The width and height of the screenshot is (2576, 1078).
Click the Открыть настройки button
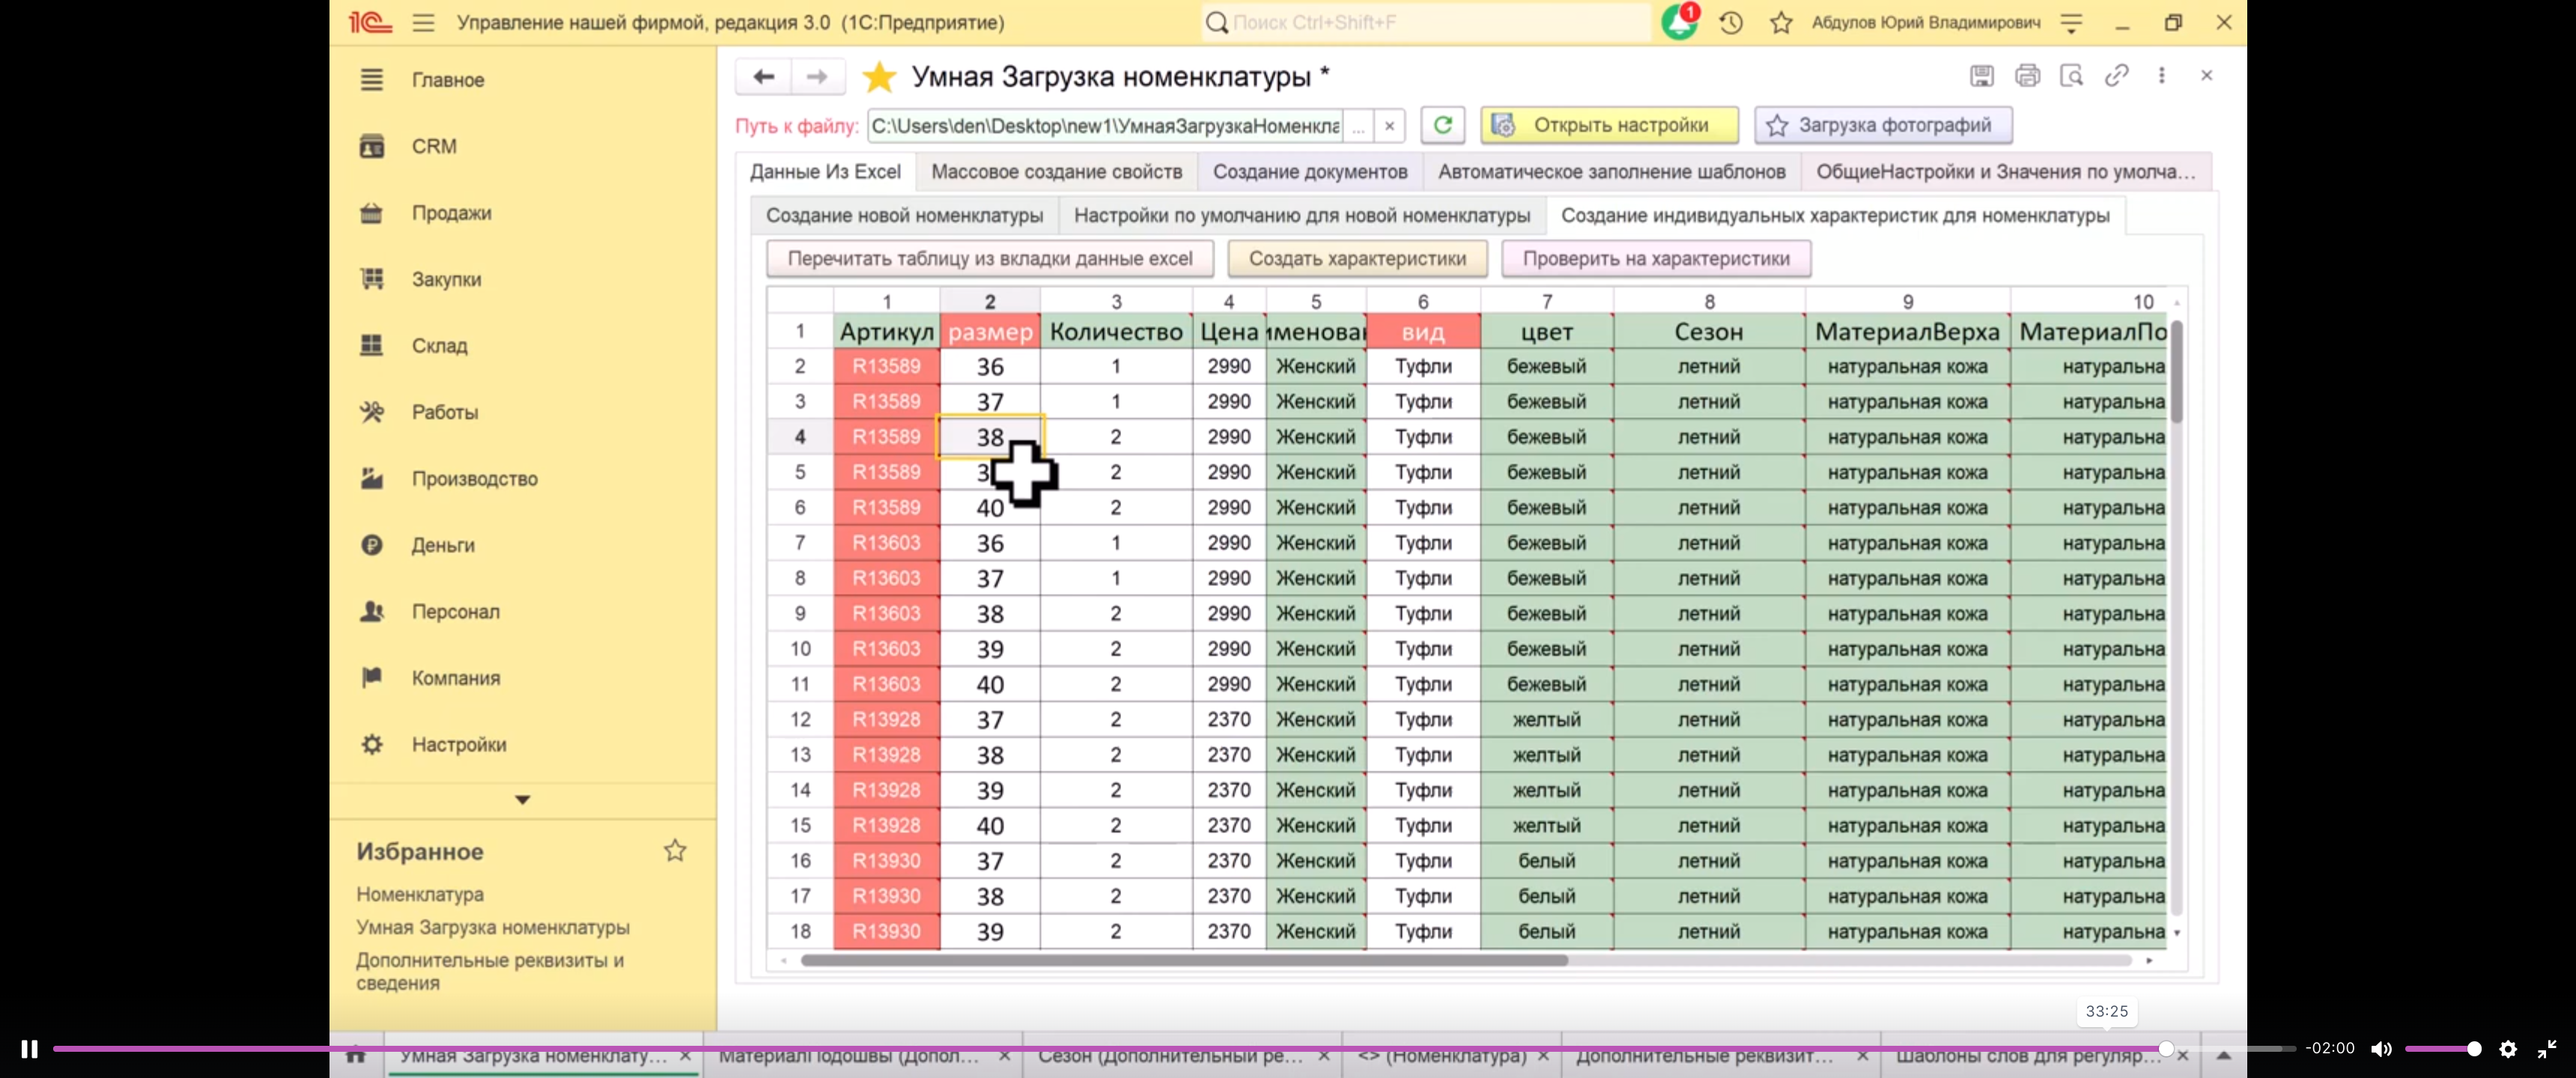click(1609, 125)
